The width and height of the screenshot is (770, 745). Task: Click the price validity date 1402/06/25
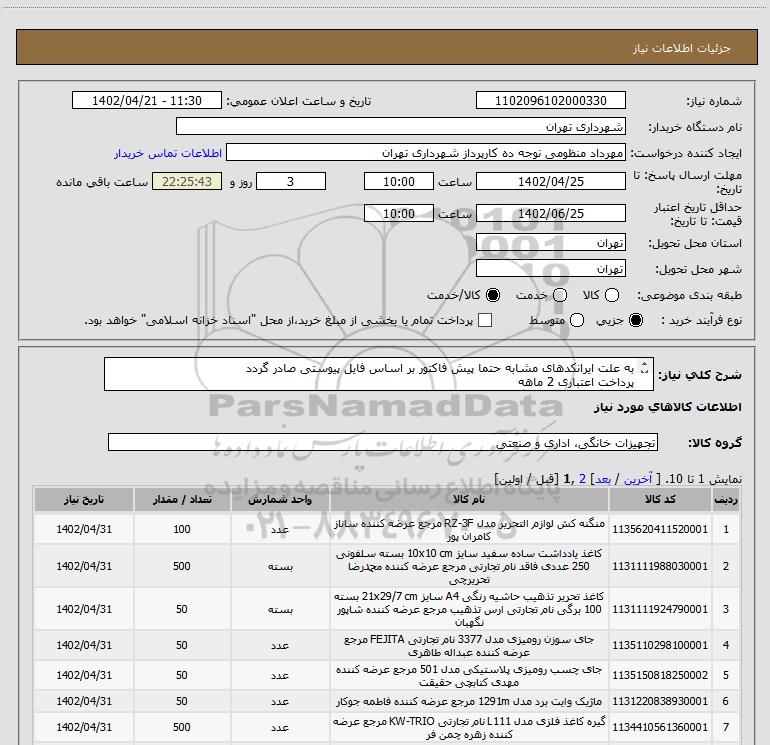coord(550,214)
